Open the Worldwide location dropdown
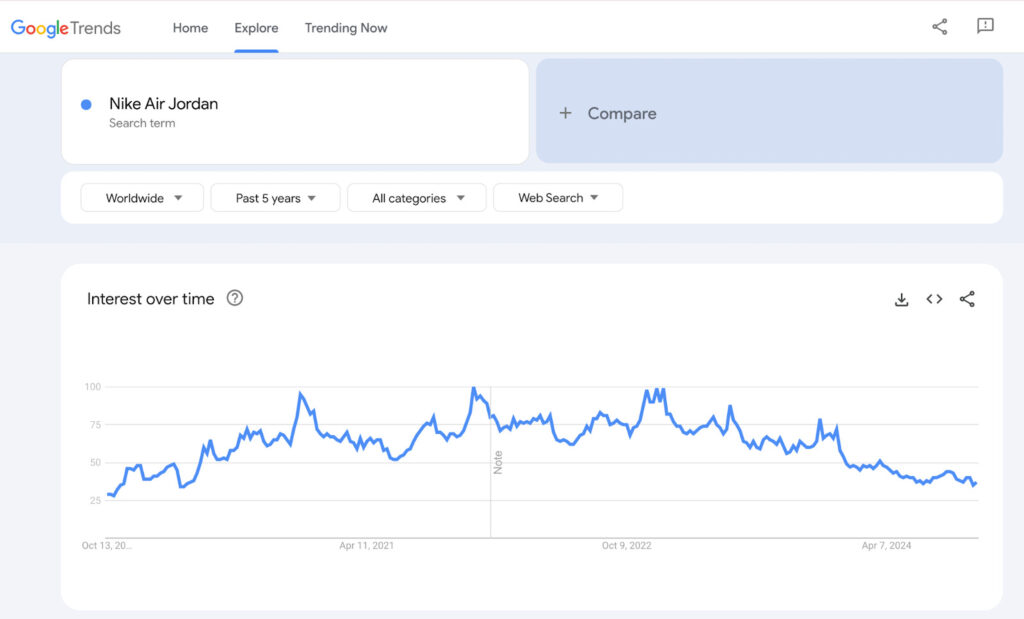The height and width of the screenshot is (619, 1024). 142,198
